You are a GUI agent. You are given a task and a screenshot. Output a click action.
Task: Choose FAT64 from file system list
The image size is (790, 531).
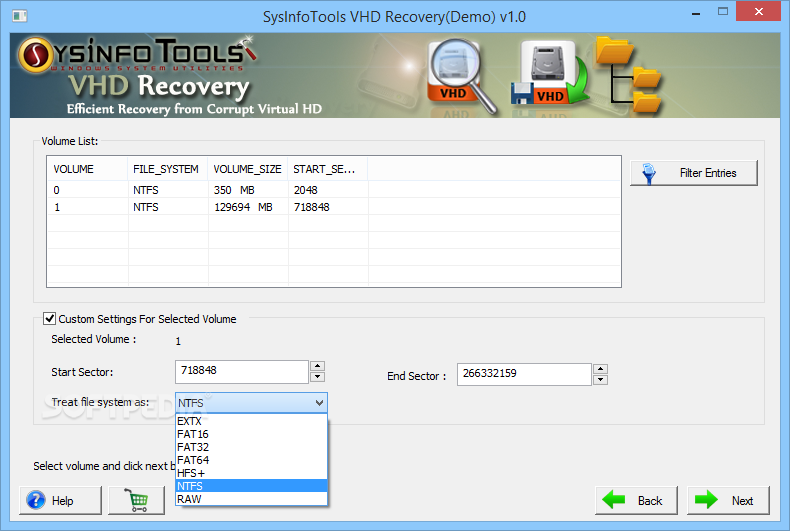[252, 460]
